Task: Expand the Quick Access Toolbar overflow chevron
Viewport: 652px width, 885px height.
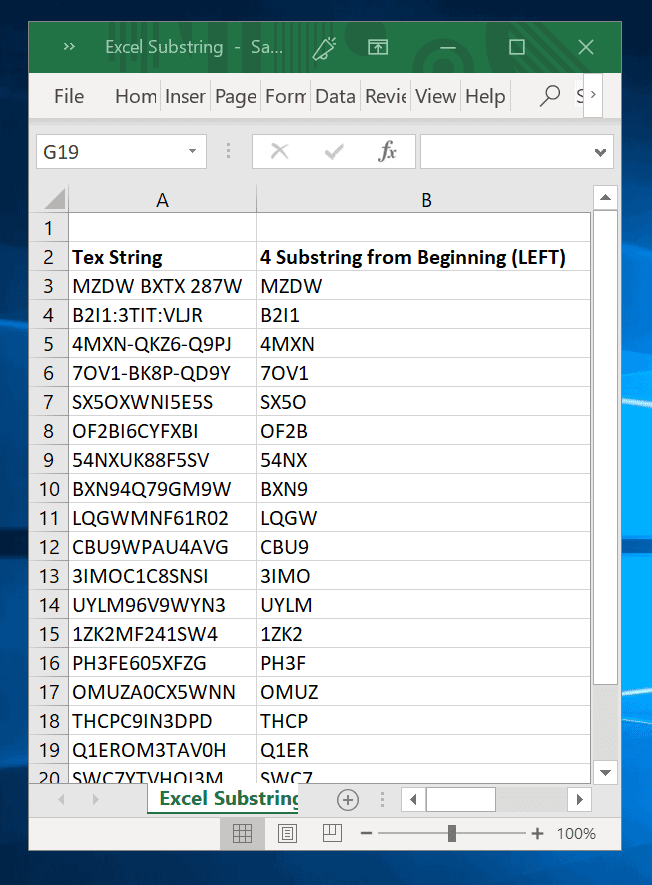Action: (x=69, y=47)
